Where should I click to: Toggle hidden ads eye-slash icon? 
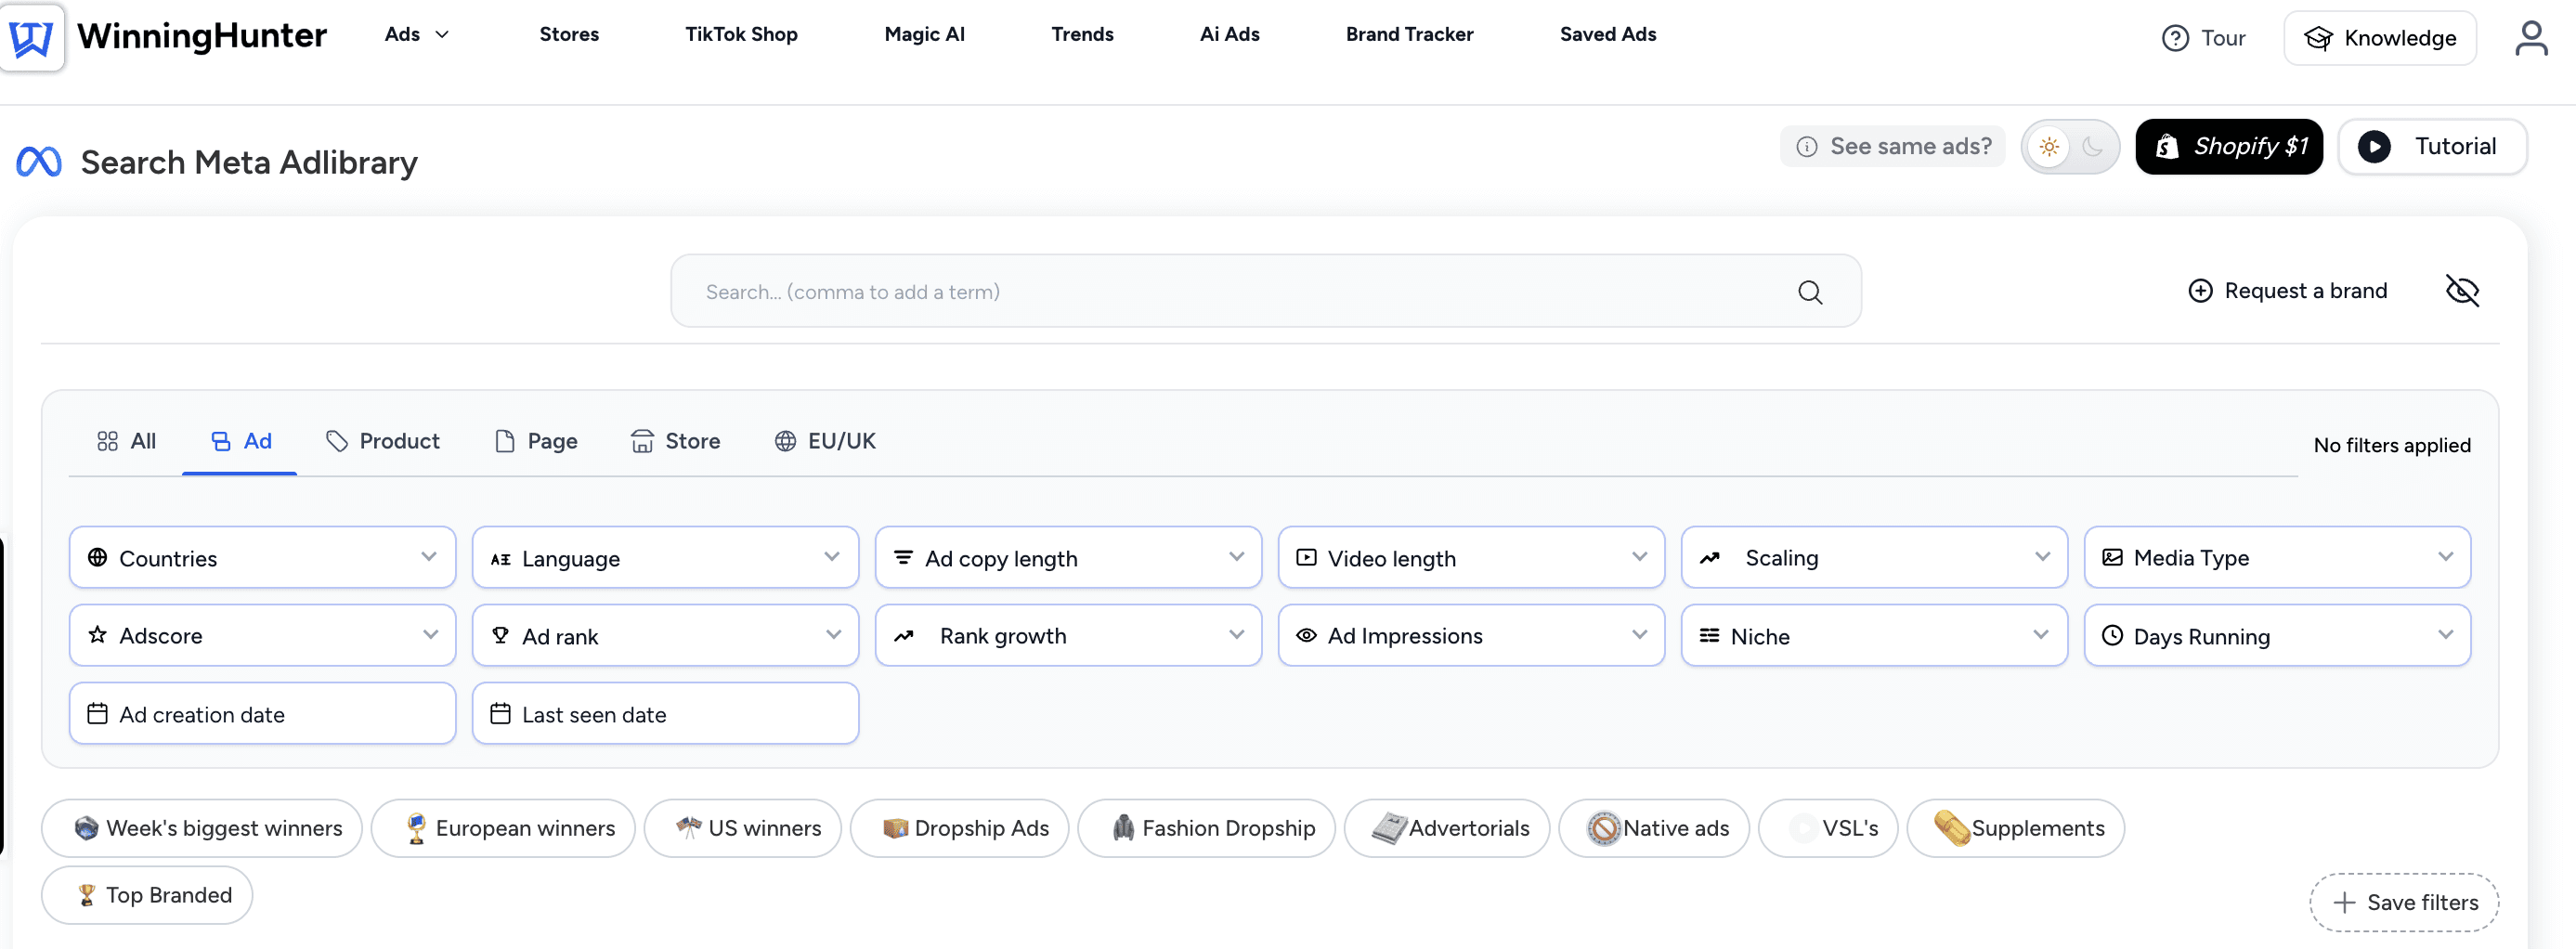(2461, 291)
